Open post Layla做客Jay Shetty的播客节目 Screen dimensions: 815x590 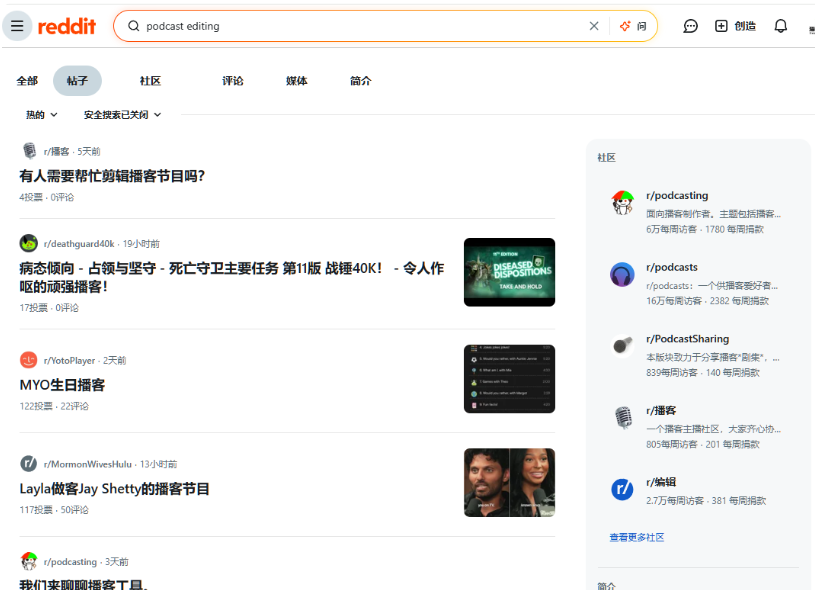point(114,489)
